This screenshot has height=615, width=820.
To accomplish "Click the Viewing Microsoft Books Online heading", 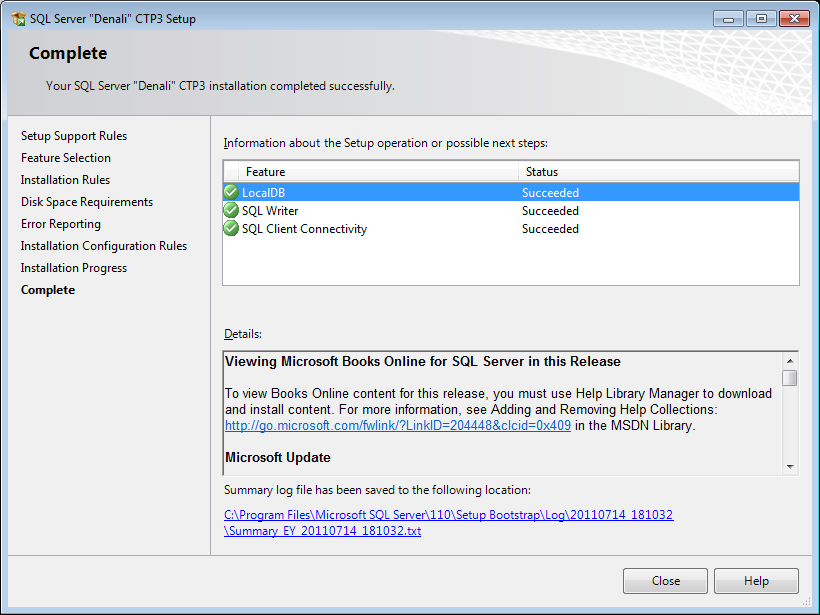I will pyautogui.click(x=423, y=361).
